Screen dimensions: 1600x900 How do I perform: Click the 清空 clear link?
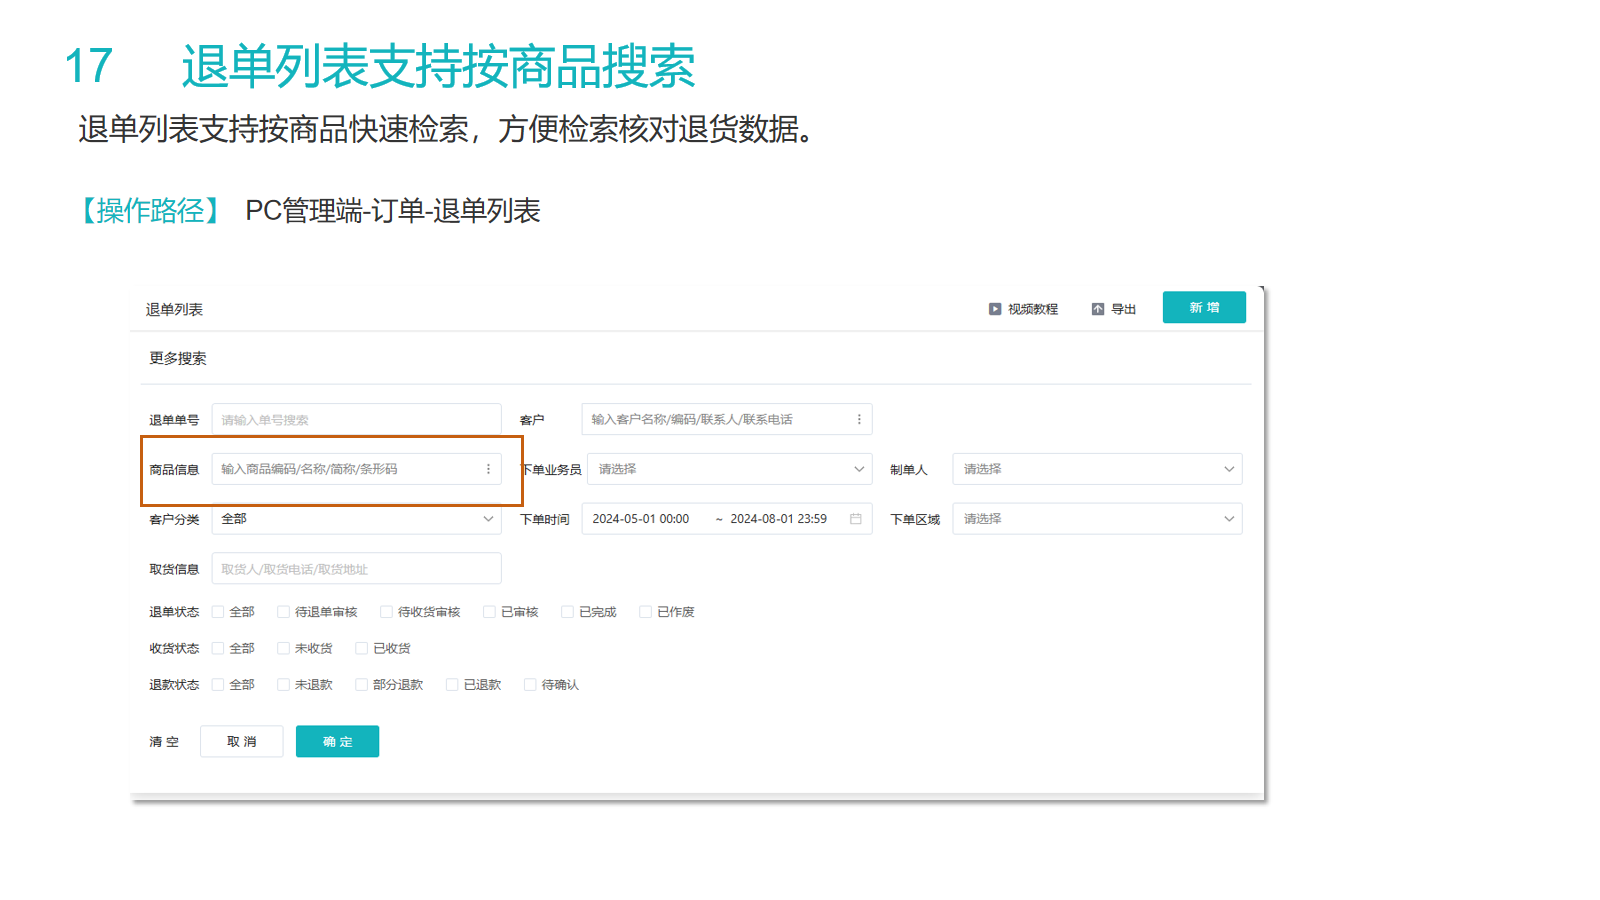click(164, 742)
